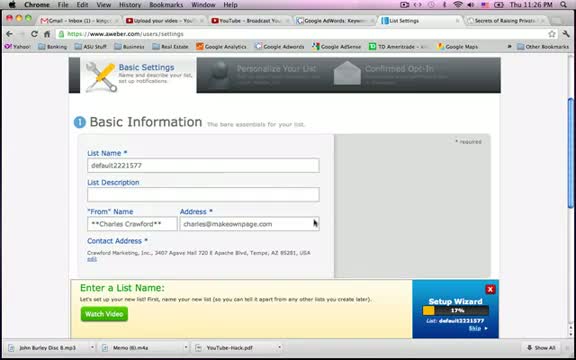The height and width of the screenshot is (360, 576).
Task: Open the Google AdSense bookmark
Action: coord(336,47)
